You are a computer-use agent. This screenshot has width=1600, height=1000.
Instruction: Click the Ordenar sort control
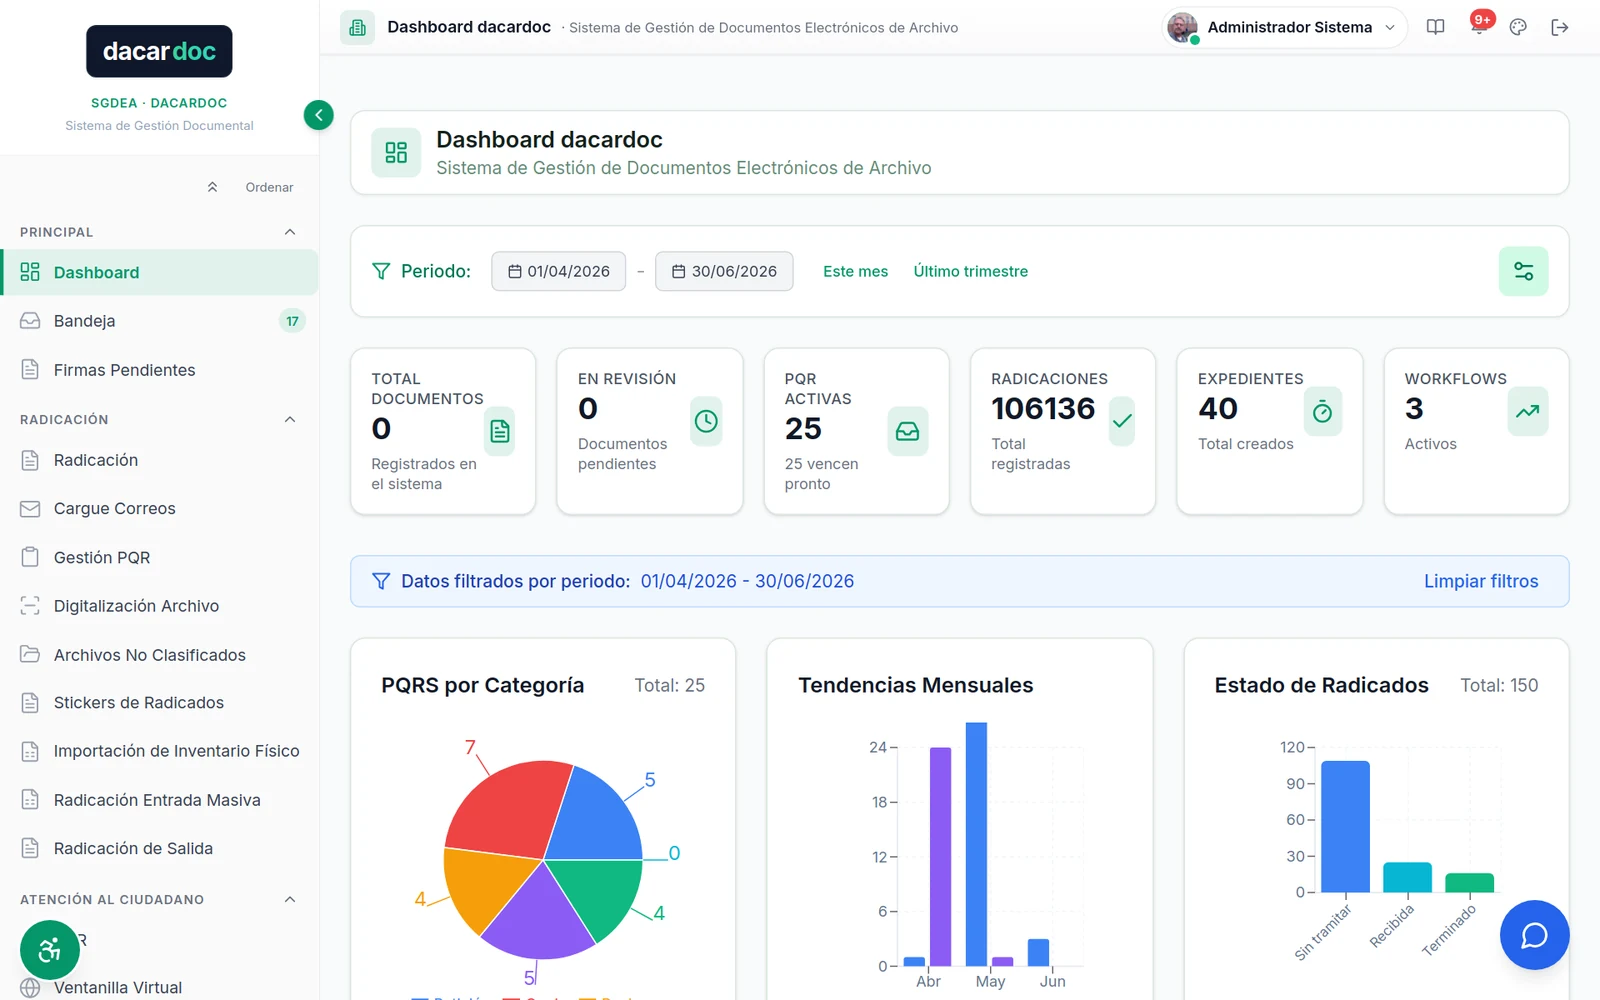(251, 187)
